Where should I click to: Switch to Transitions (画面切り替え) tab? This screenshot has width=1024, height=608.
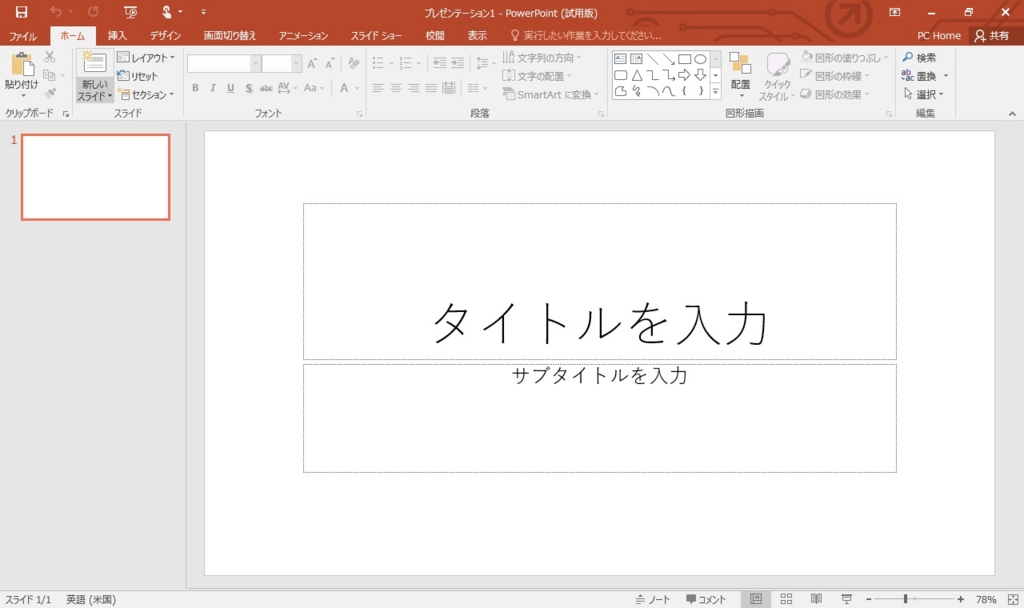click(x=230, y=36)
